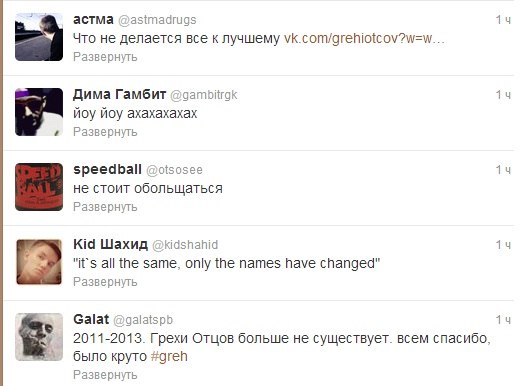Open астма's profile avatar
Screen dimensions: 528x386
pos(39,37)
